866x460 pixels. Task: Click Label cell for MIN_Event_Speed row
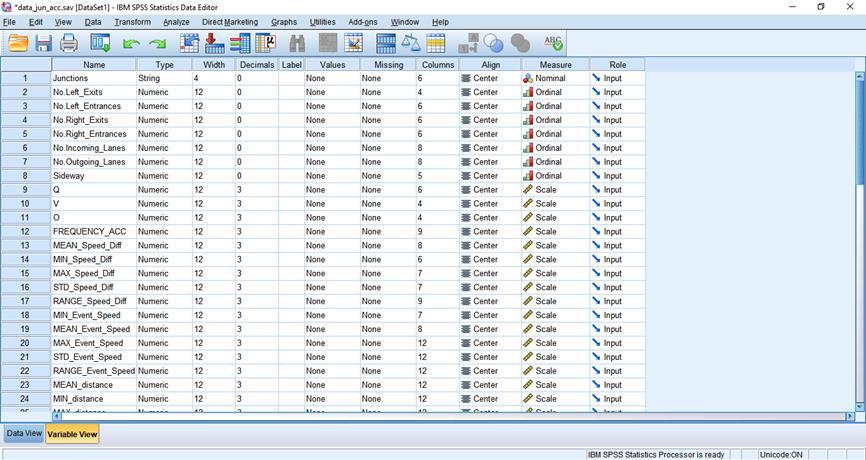[x=292, y=315]
